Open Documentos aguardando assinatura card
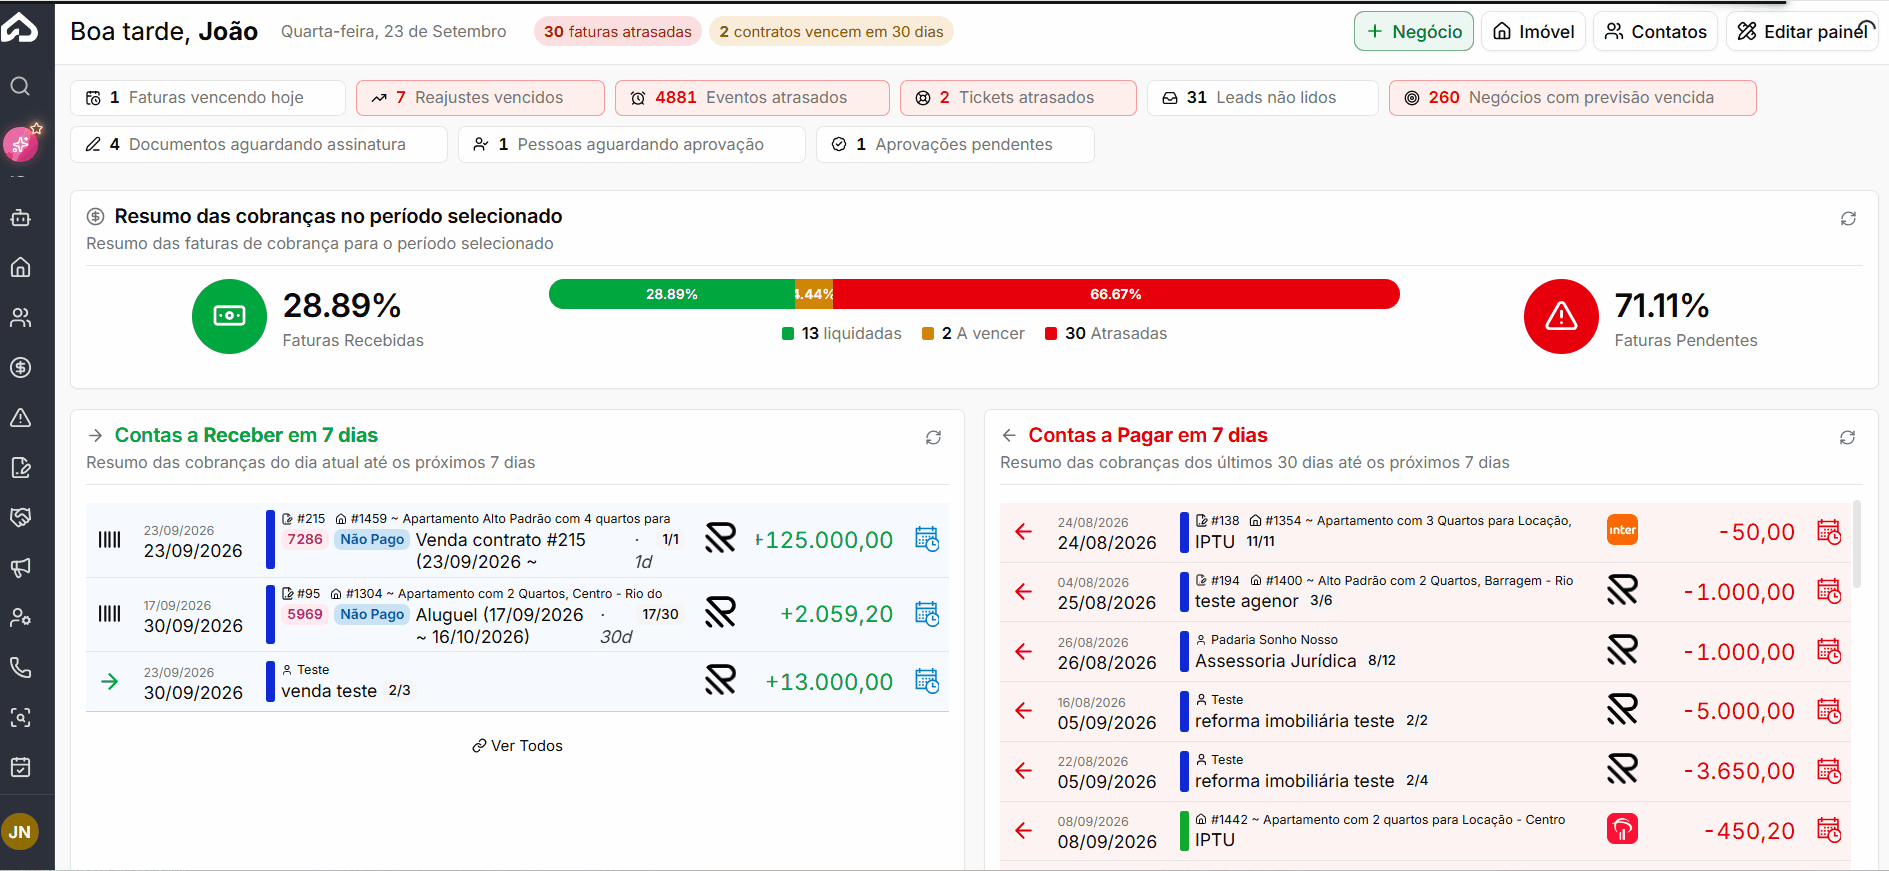The height and width of the screenshot is (871, 1889). pos(259,144)
